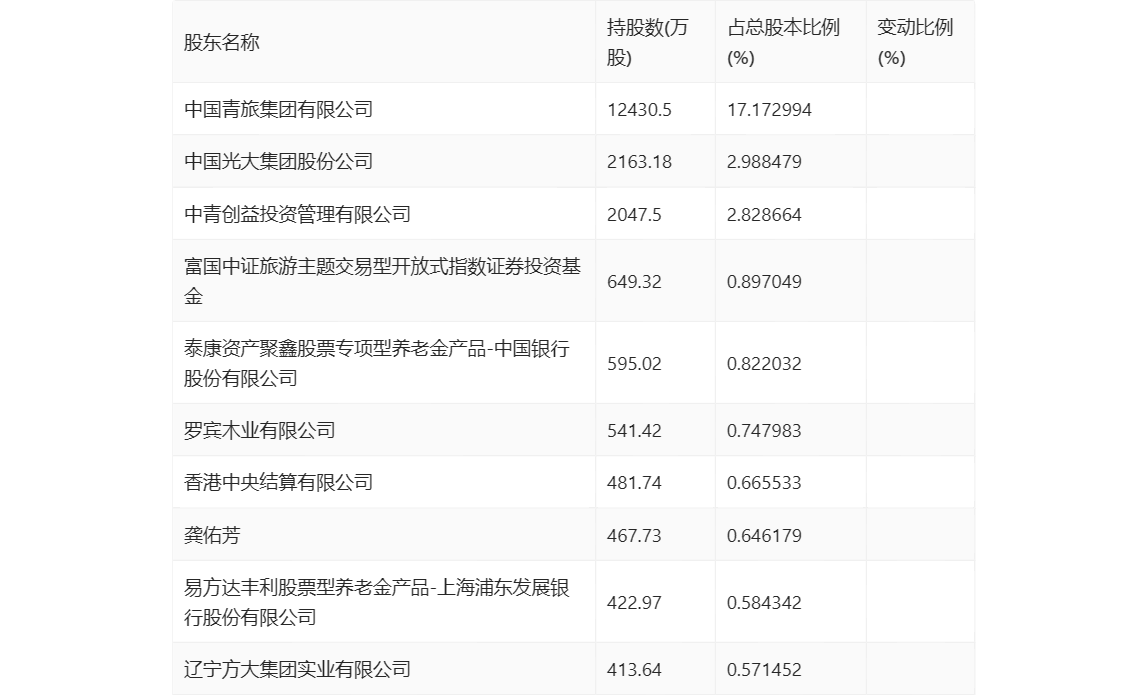Select the 12430.5 shareholding value

click(639, 110)
